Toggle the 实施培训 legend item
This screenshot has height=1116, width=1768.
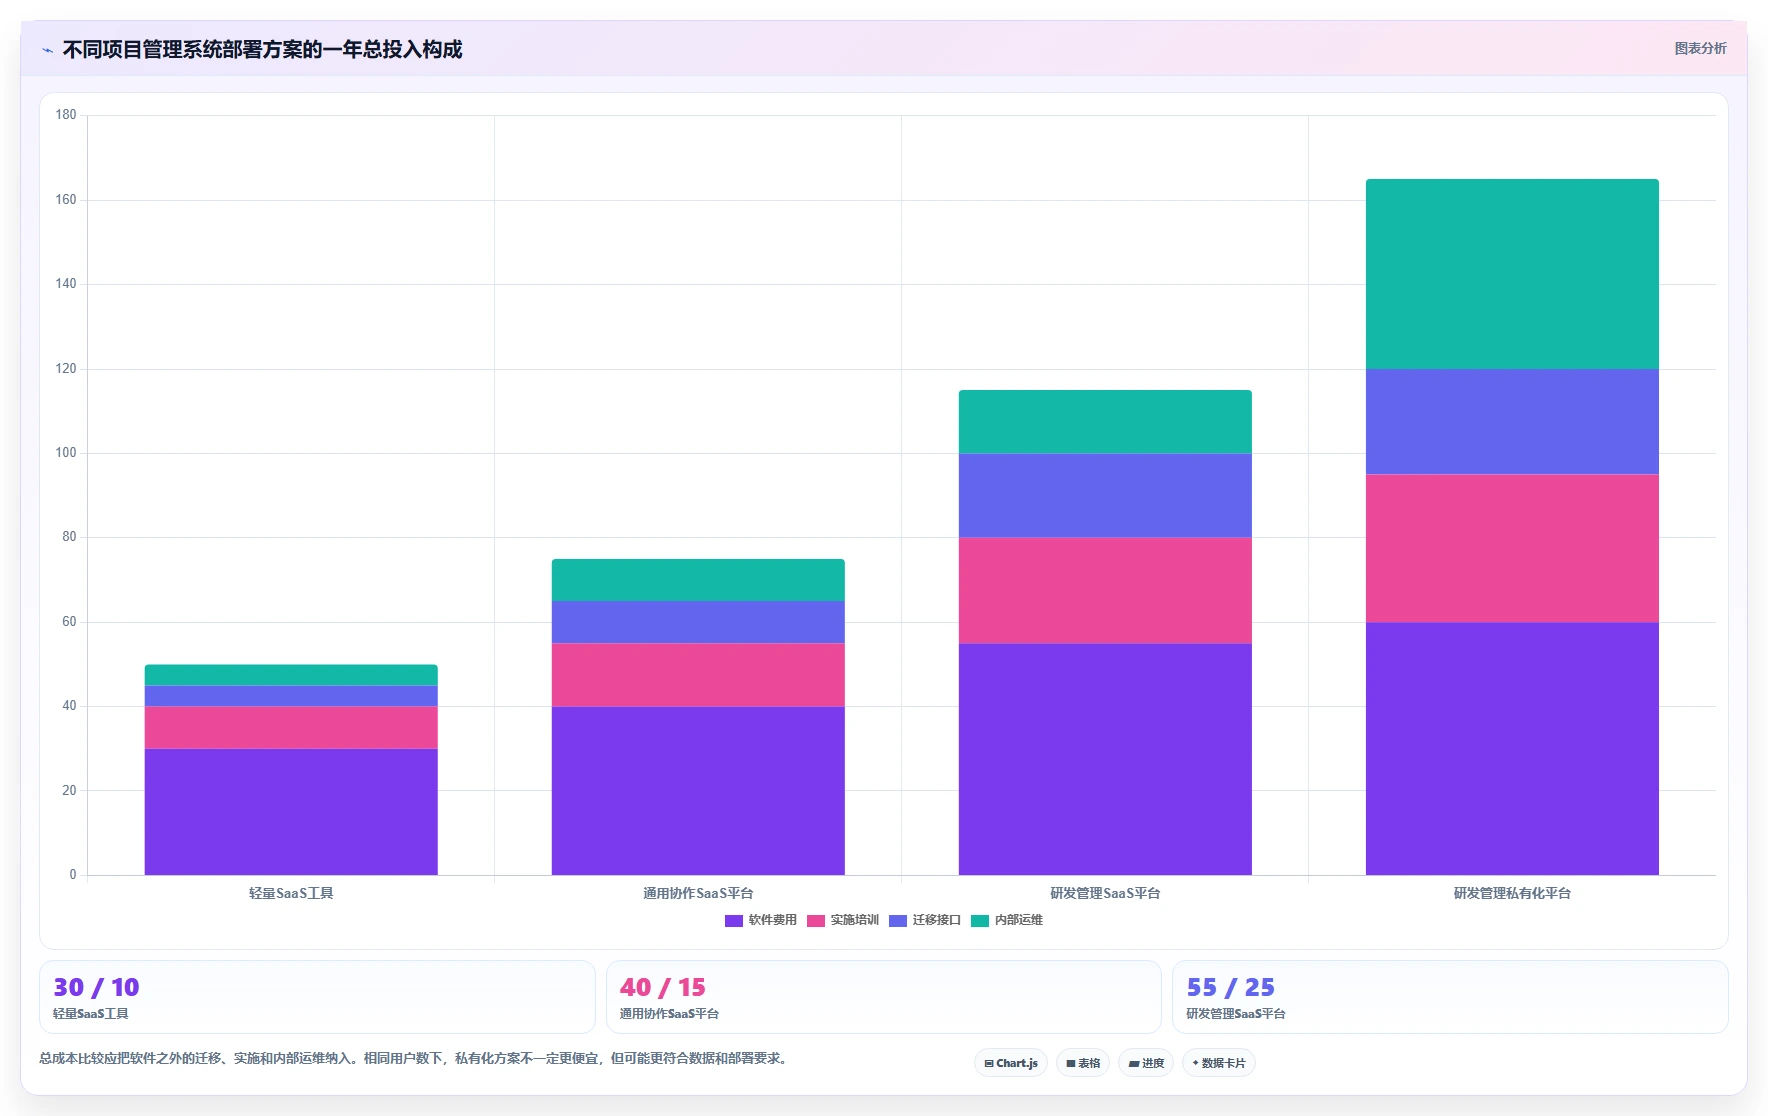click(x=843, y=920)
